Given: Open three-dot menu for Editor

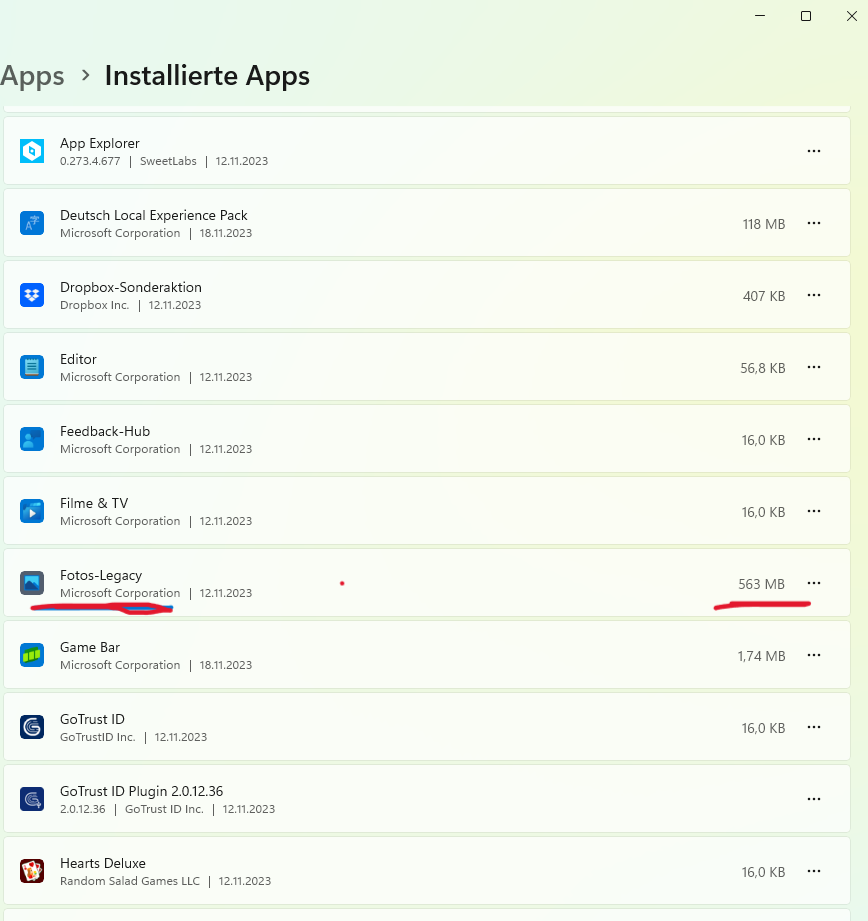Looking at the screenshot, I should pyautogui.click(x=813, y=367).
